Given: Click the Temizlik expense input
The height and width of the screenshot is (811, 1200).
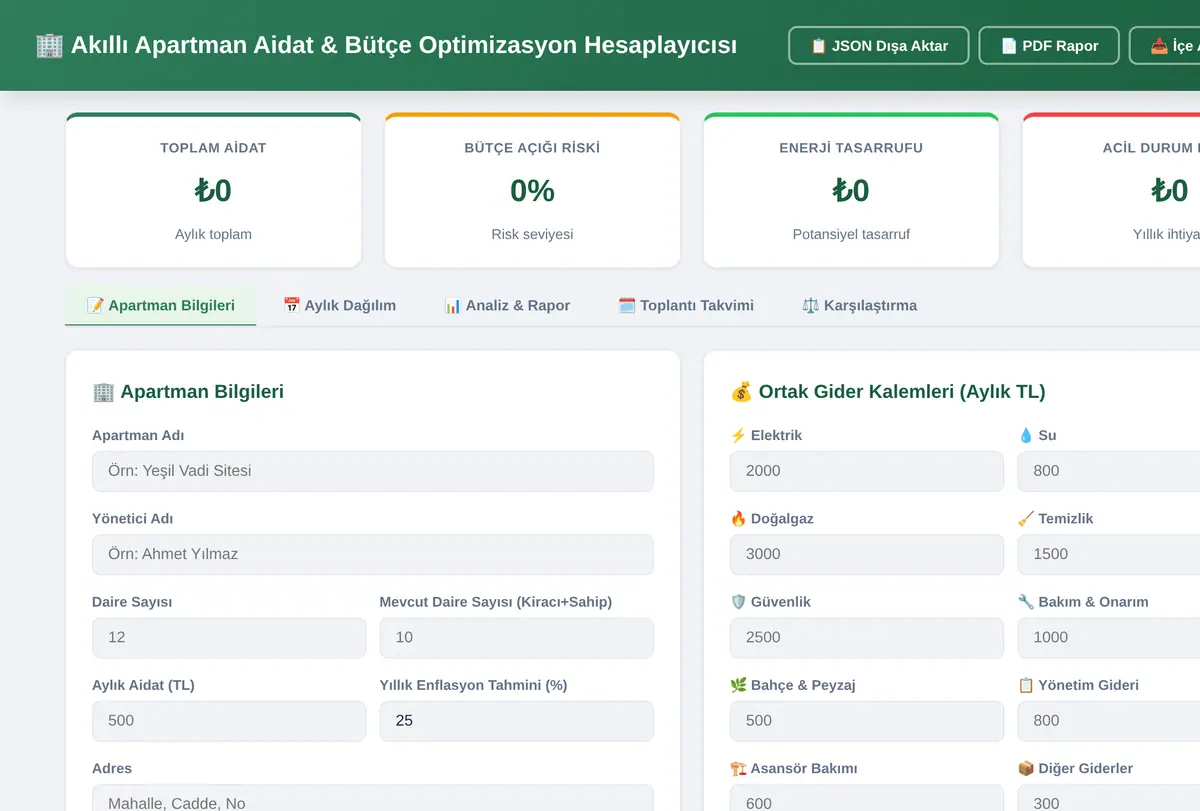Looking at the screenshot, I should click(1109, 554).
